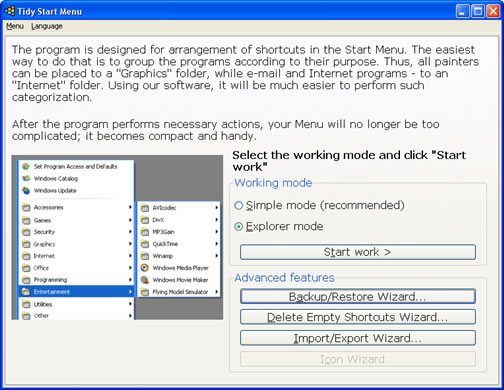Click the Windows Catalog icon in preview
This screenshot has width=504, height=390.
pos(26,178)
